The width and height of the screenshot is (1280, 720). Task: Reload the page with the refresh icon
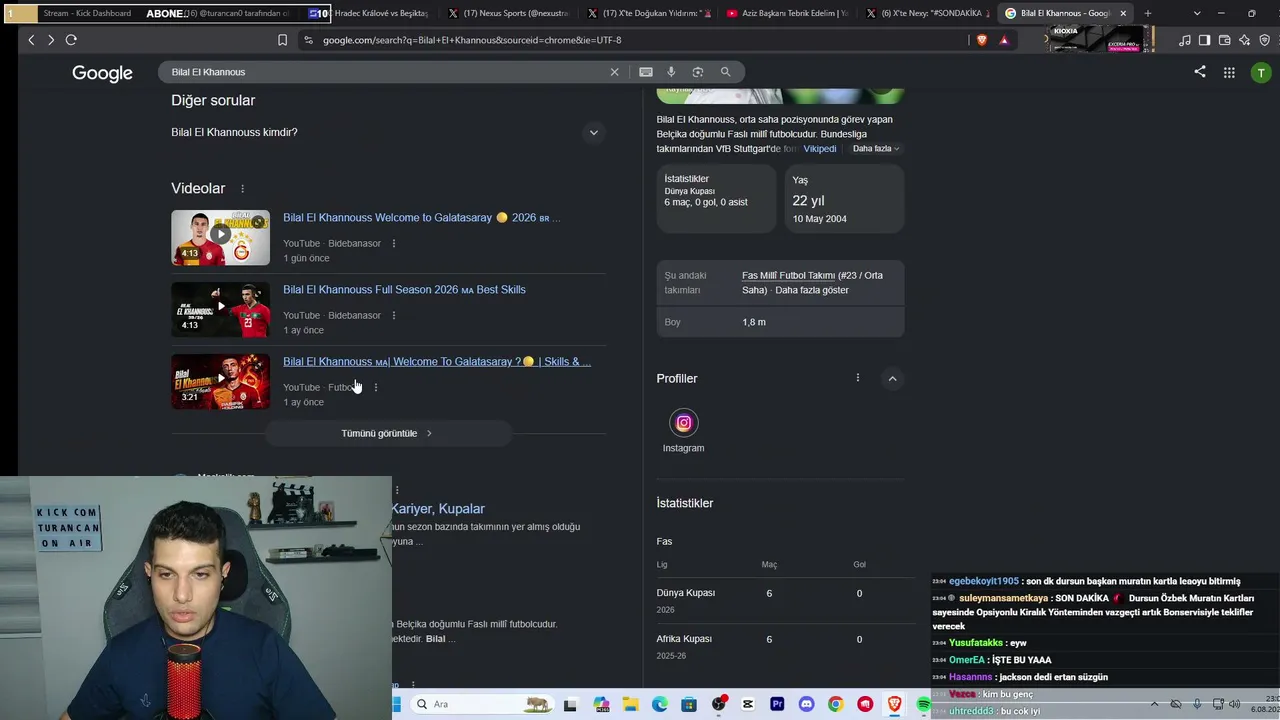[71, 40]
